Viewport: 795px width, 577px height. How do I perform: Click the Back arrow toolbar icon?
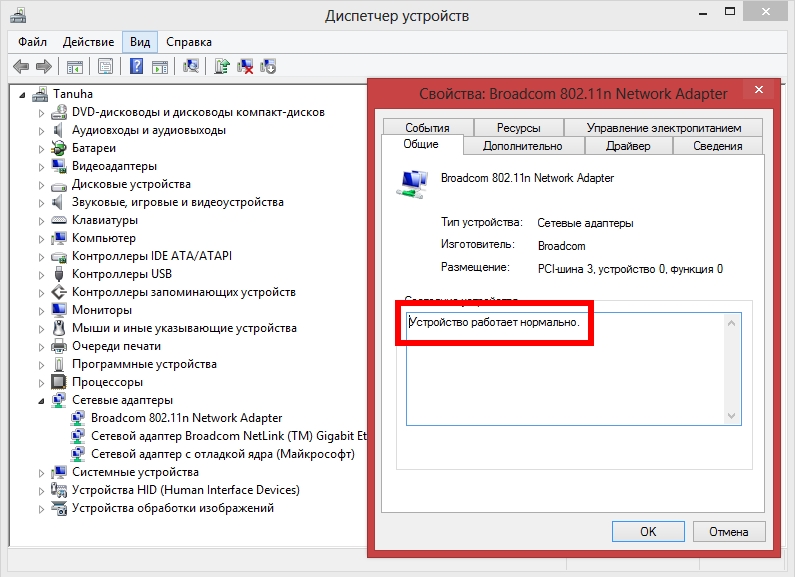click(x=20, y=67)
